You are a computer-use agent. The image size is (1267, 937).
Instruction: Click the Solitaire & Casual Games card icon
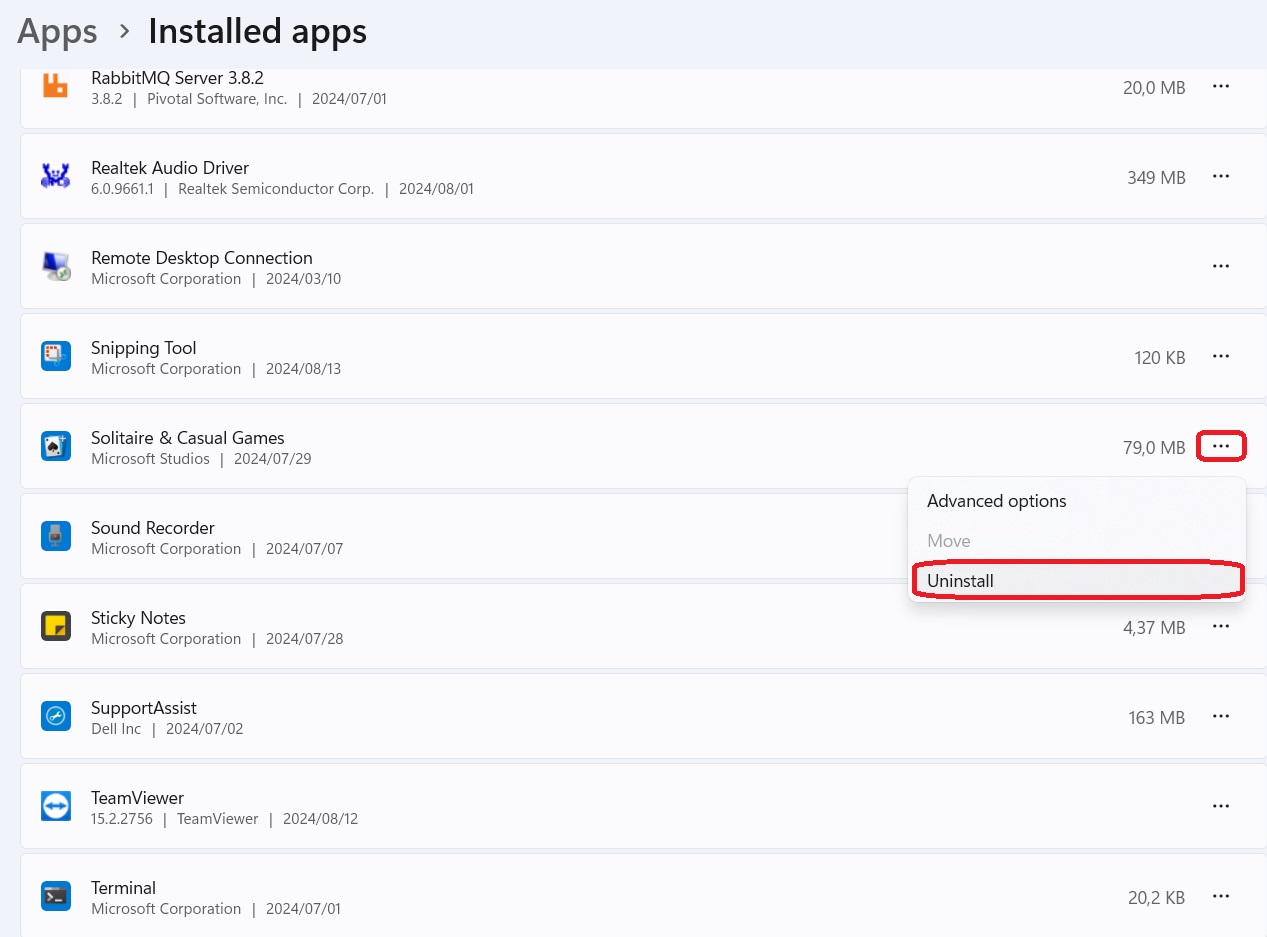pos(55,446)
